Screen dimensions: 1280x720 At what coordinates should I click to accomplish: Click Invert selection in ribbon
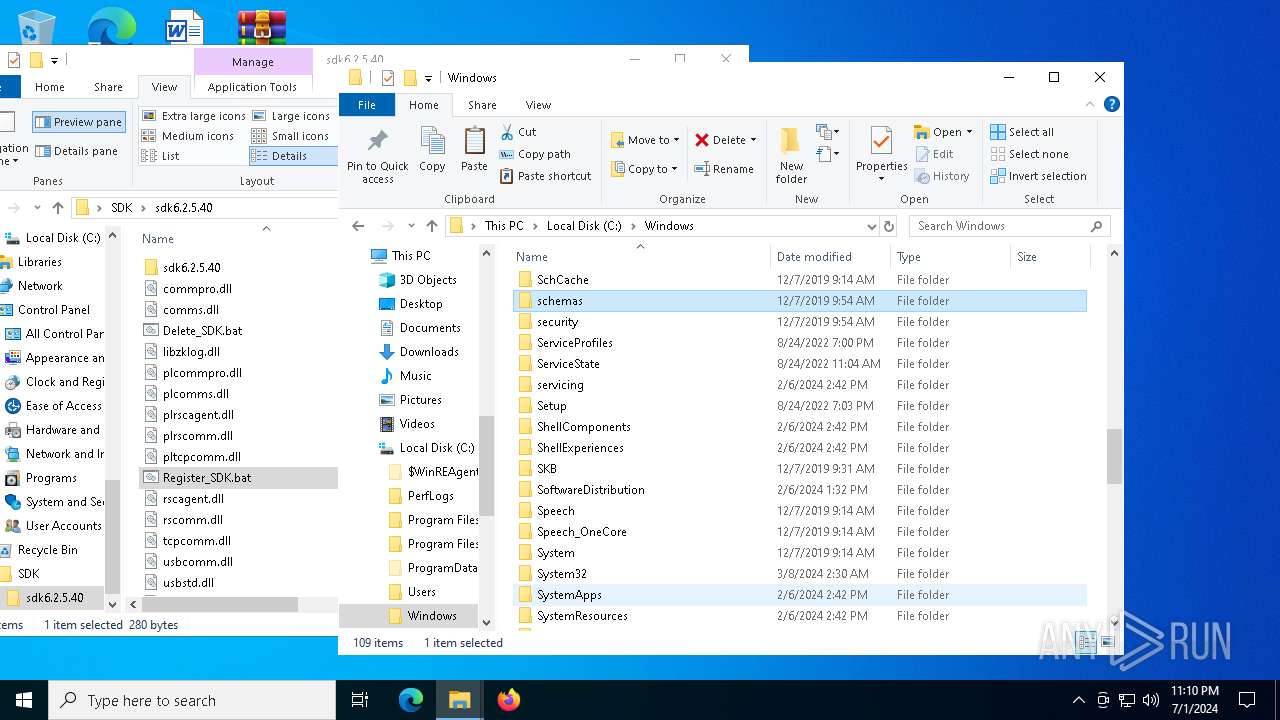1038,176
